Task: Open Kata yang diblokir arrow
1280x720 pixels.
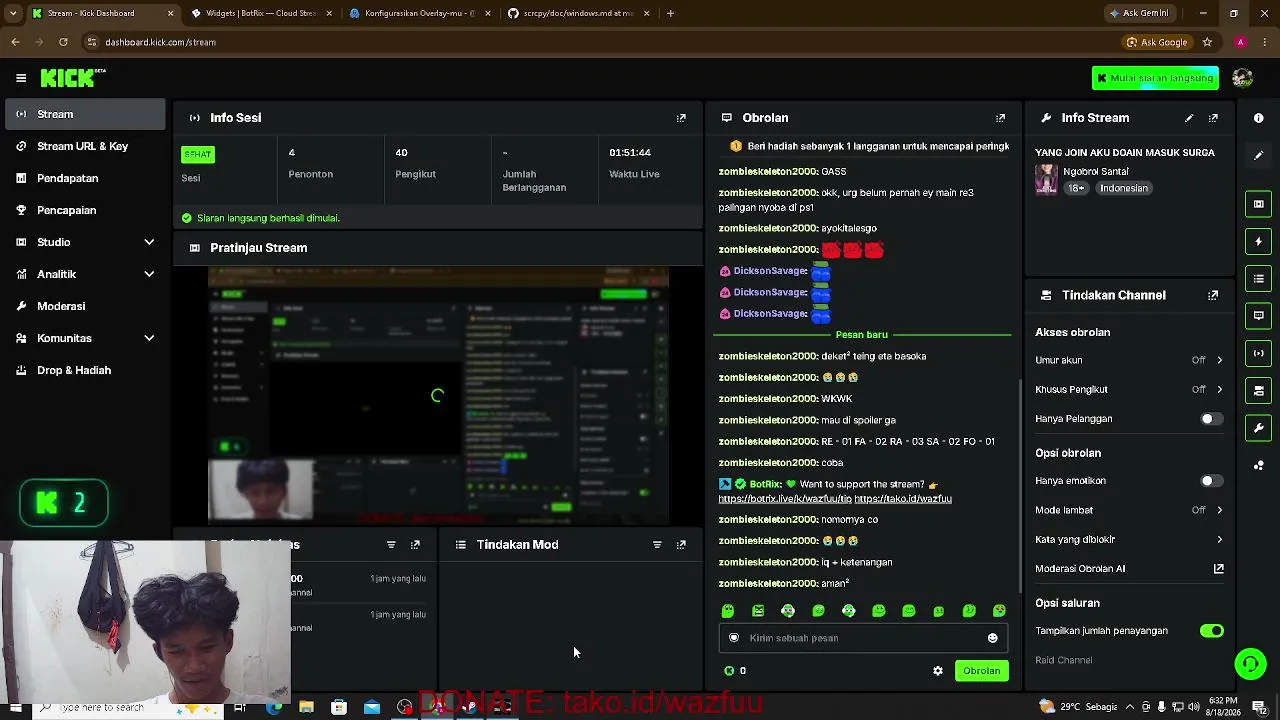Action: point(1219,540)
